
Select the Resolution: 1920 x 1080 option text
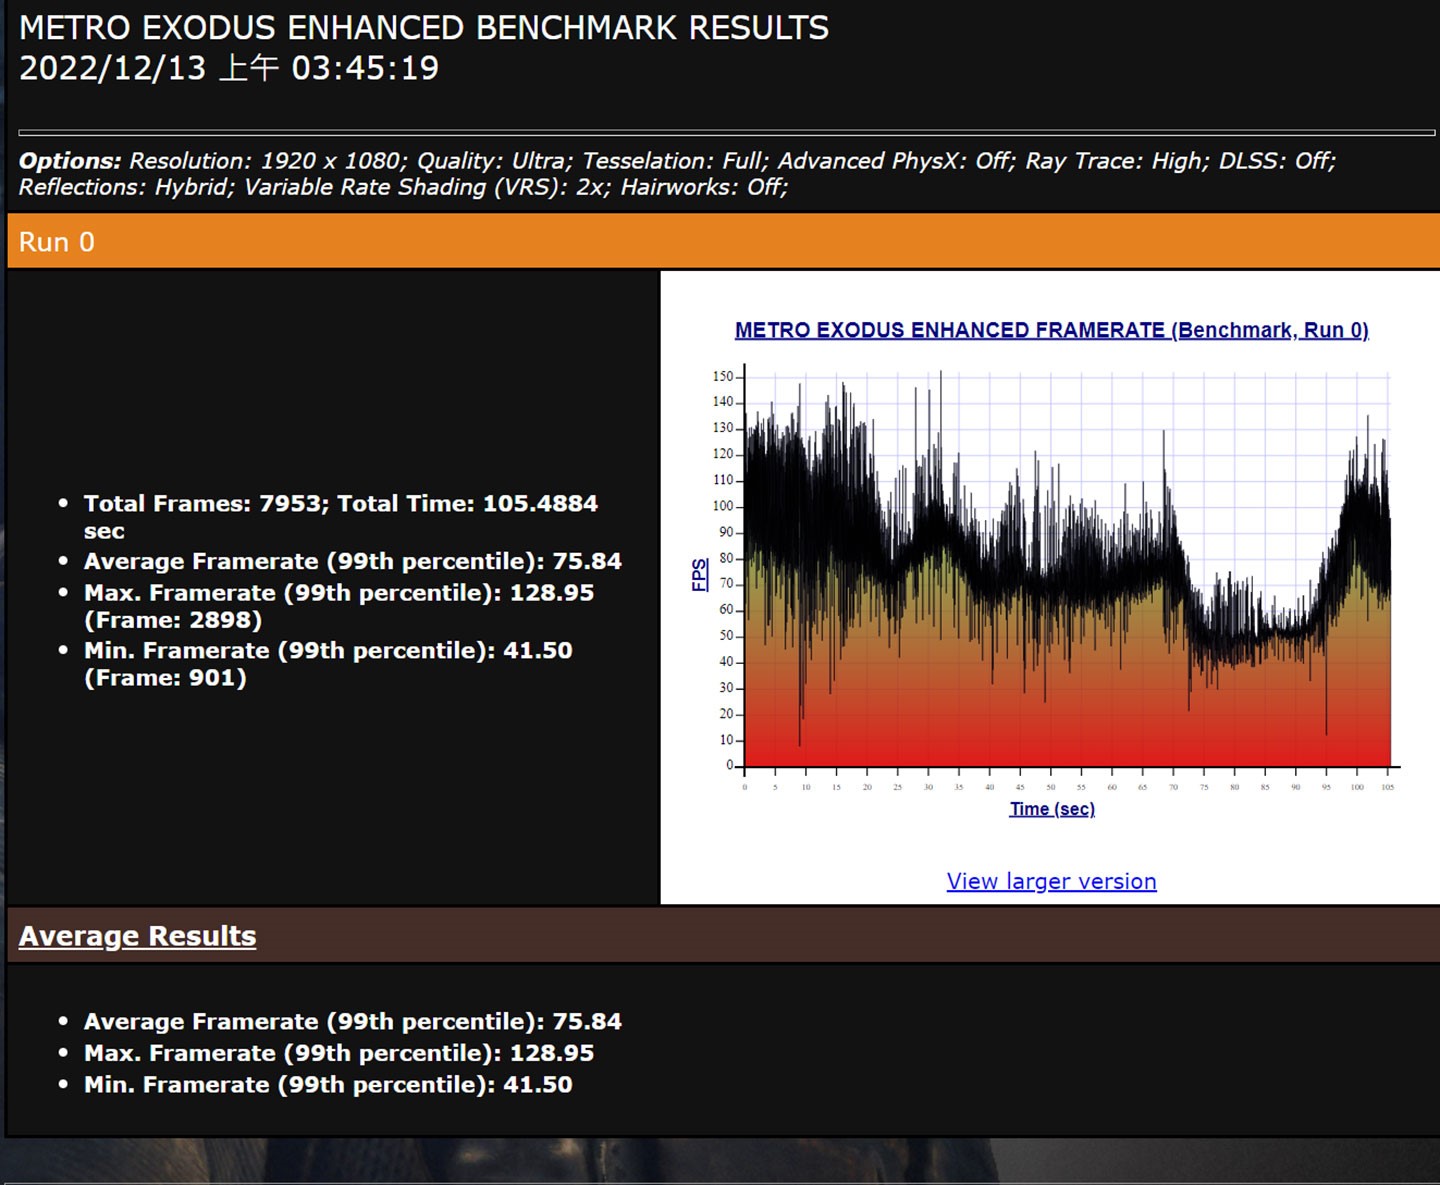(x=268, y=161)
